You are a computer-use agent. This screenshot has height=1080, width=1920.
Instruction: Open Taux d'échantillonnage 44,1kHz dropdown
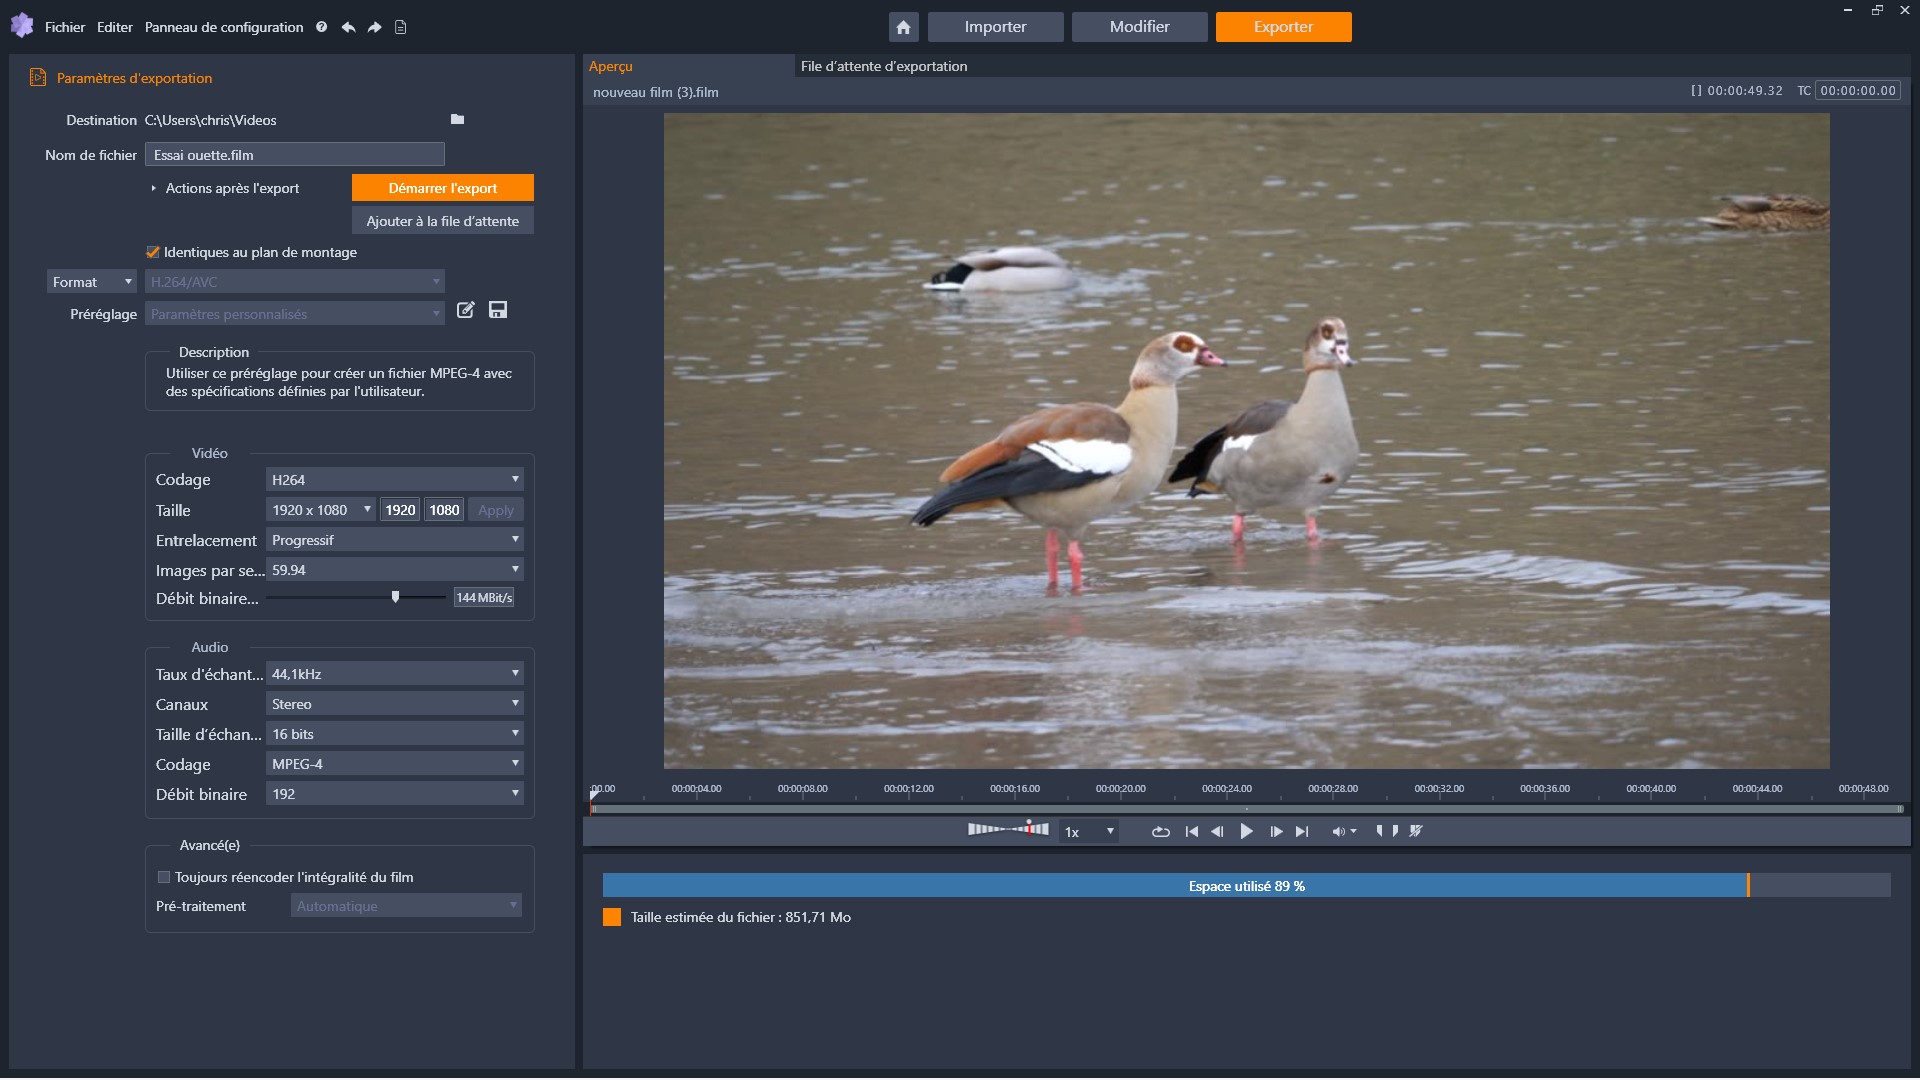pos(394,674)
